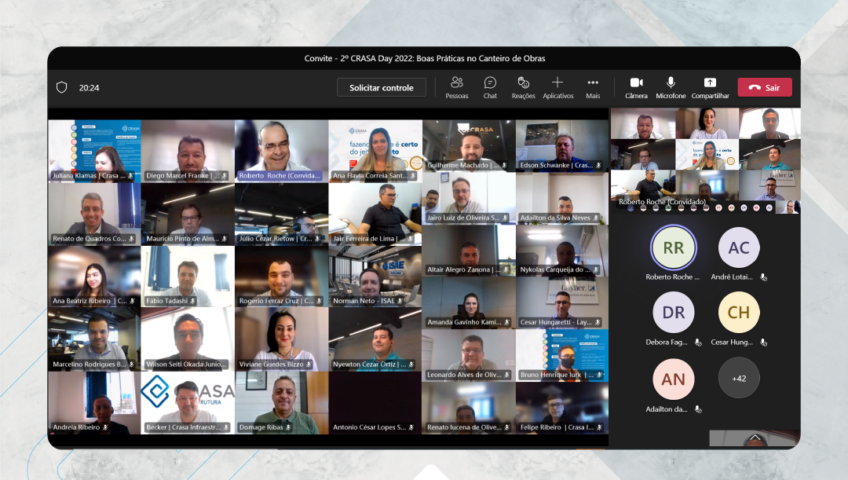848x480 pixels.
Task: Select the CH Cesar Hung avatar
Action: tap(739, 312)
